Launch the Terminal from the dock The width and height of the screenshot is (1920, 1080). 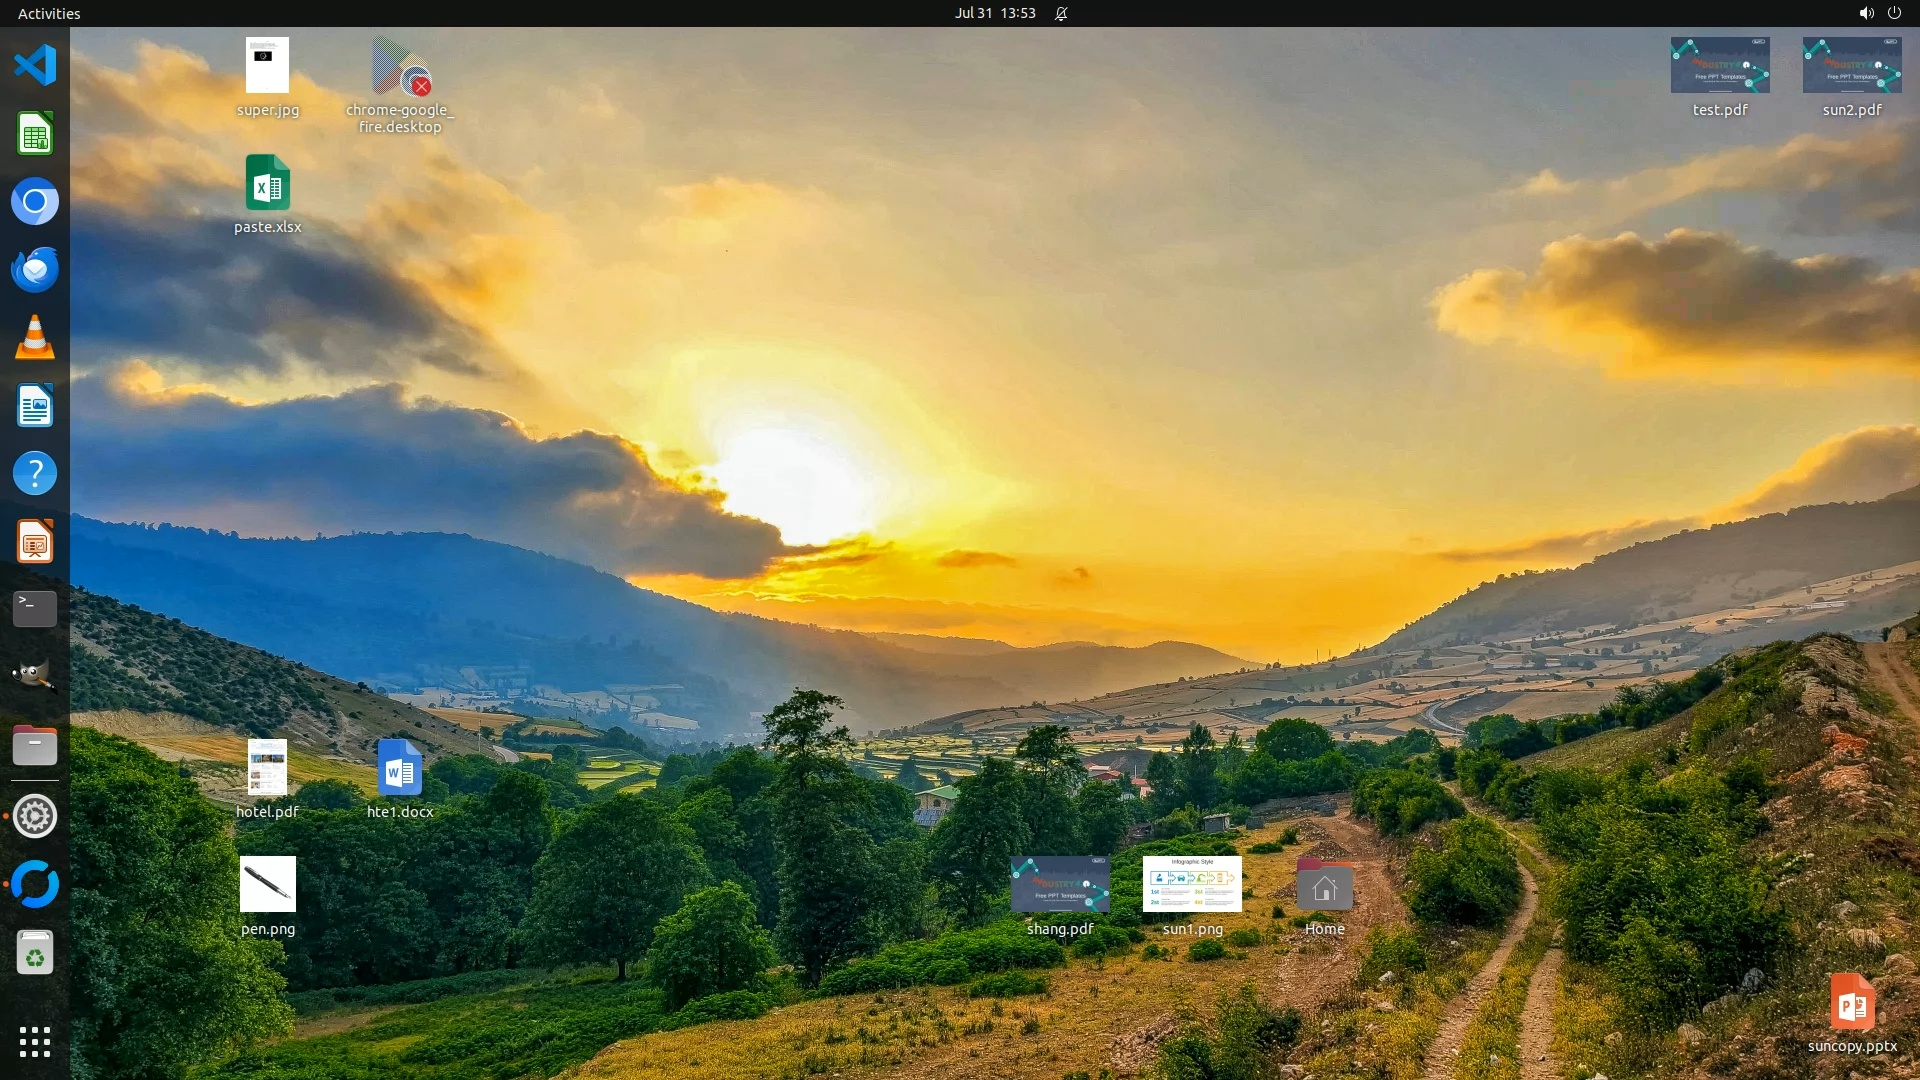(35, 609)
